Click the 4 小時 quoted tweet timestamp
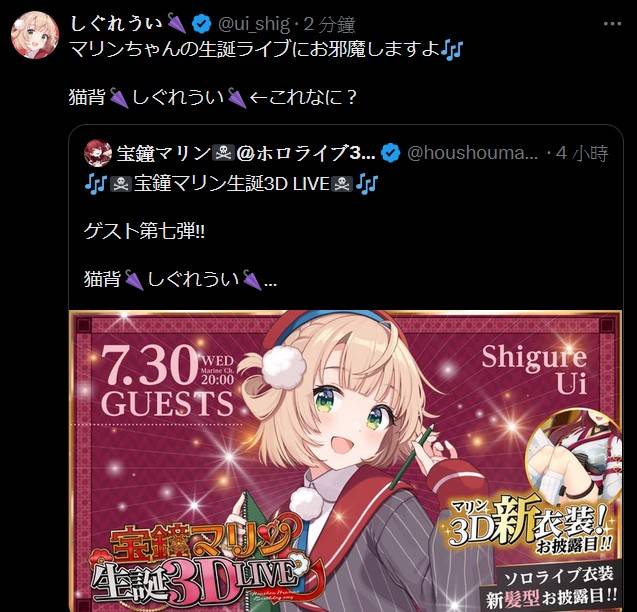The image size is (637, 612). [x=582, y=154]
